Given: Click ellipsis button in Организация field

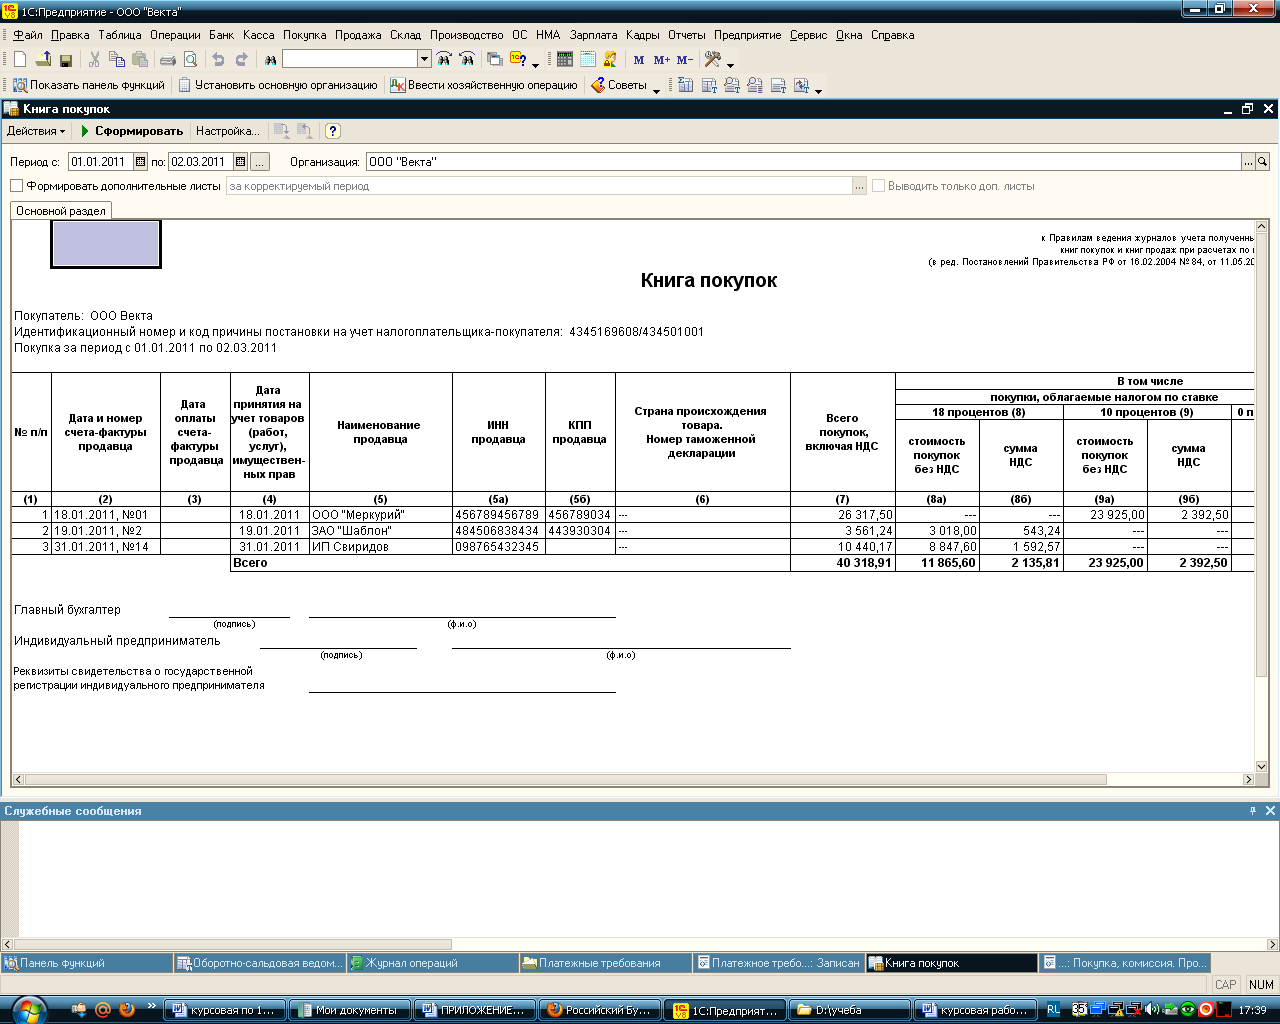Looking at the screenshot, I should 1248,161.
